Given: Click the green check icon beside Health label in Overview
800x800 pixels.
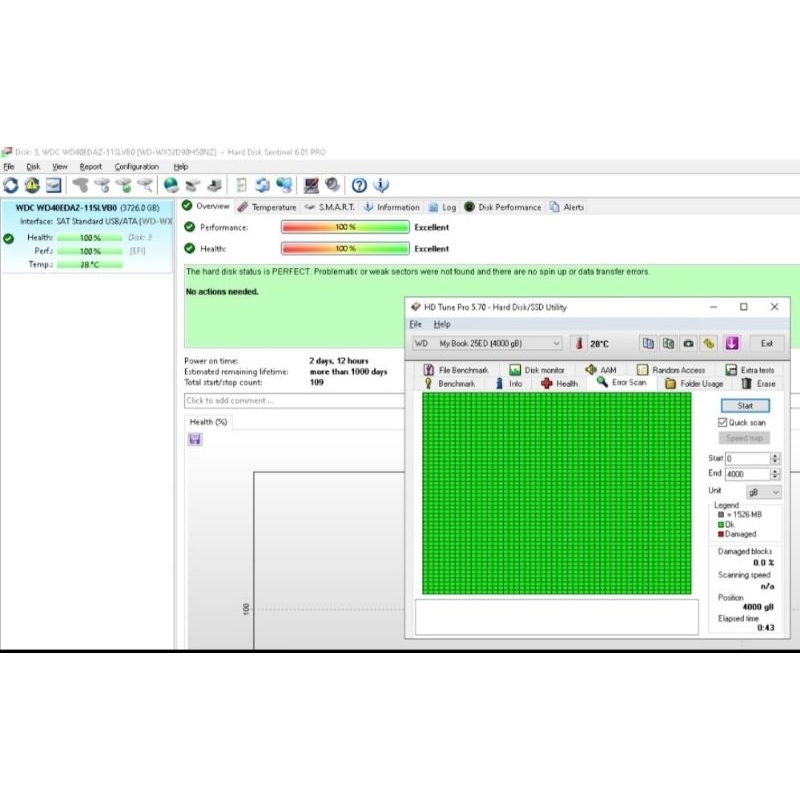Looking at the screenshot, I should coord(189,248).
